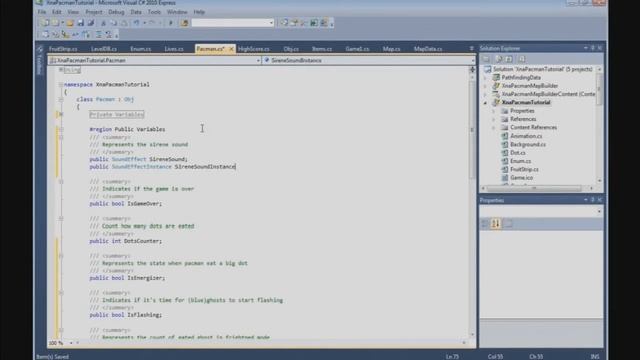Click the Paste icon in the toolbar
Screen dimensions: 640x360
[124, 23]
